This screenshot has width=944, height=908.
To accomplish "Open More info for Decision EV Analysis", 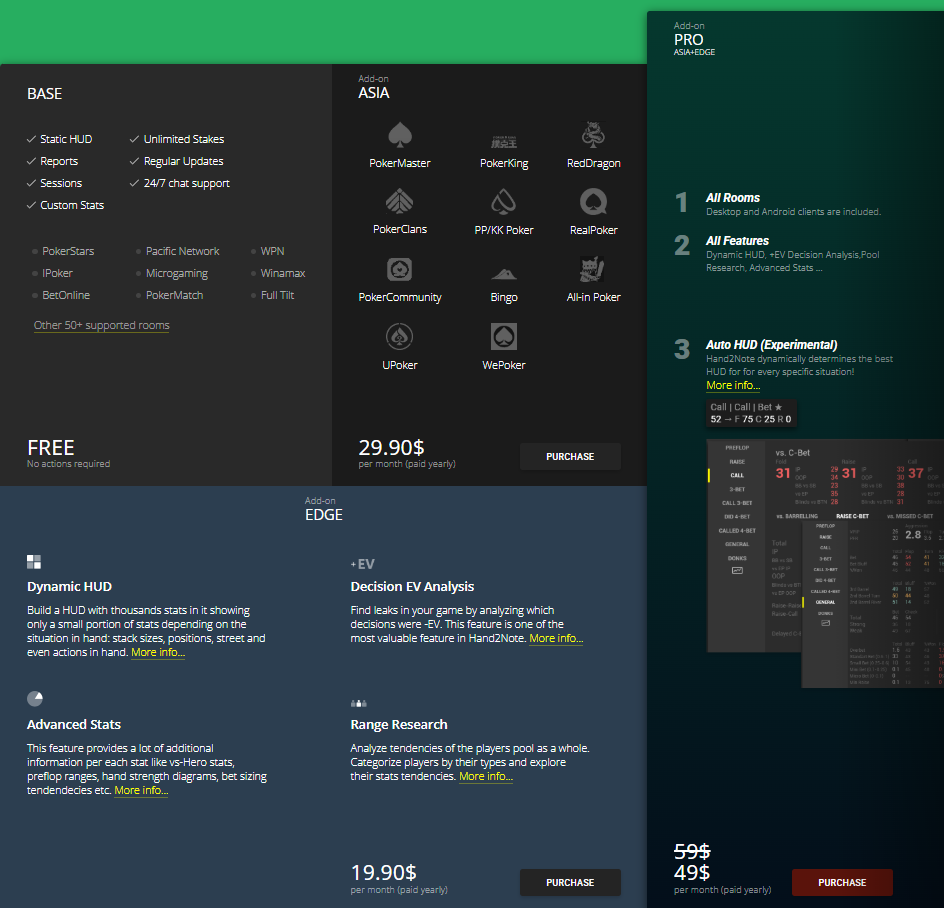I will click(x=556, y=638).
